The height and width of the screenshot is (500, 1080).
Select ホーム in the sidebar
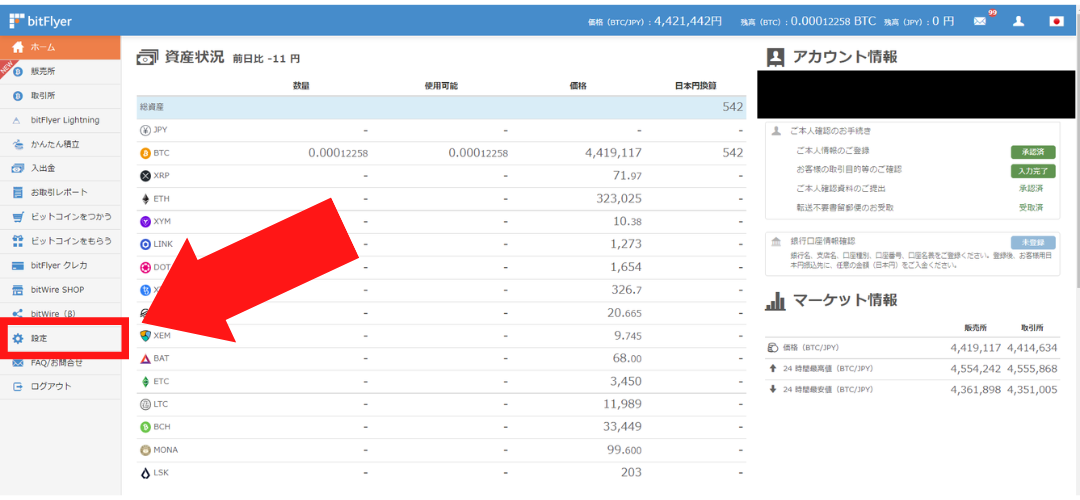[x=43, y=47]
